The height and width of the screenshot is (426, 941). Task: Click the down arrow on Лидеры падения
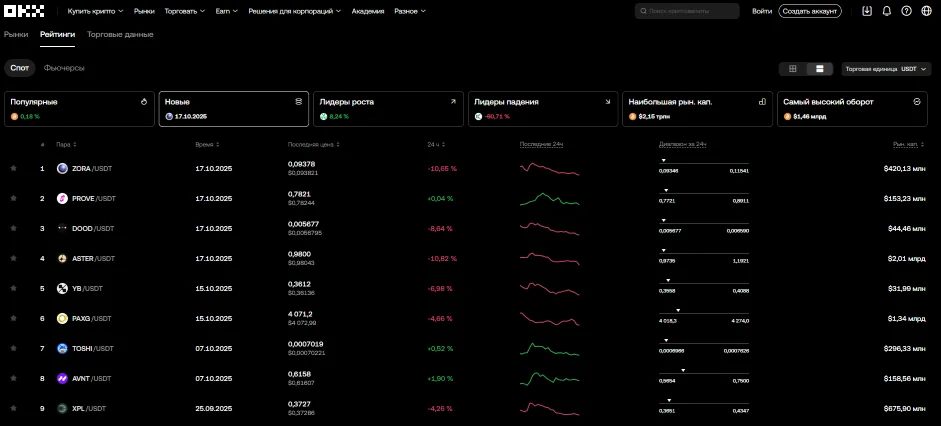[x=607, y=102]
